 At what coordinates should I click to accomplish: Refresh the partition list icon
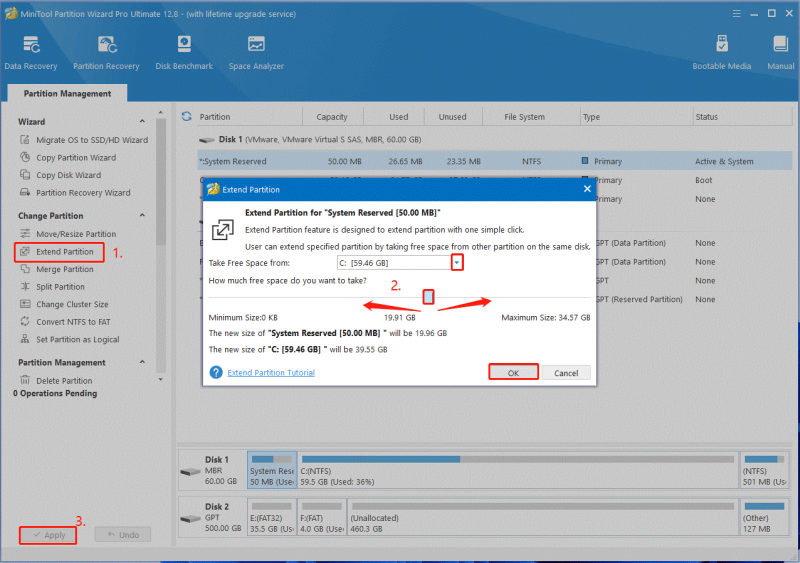187,116
